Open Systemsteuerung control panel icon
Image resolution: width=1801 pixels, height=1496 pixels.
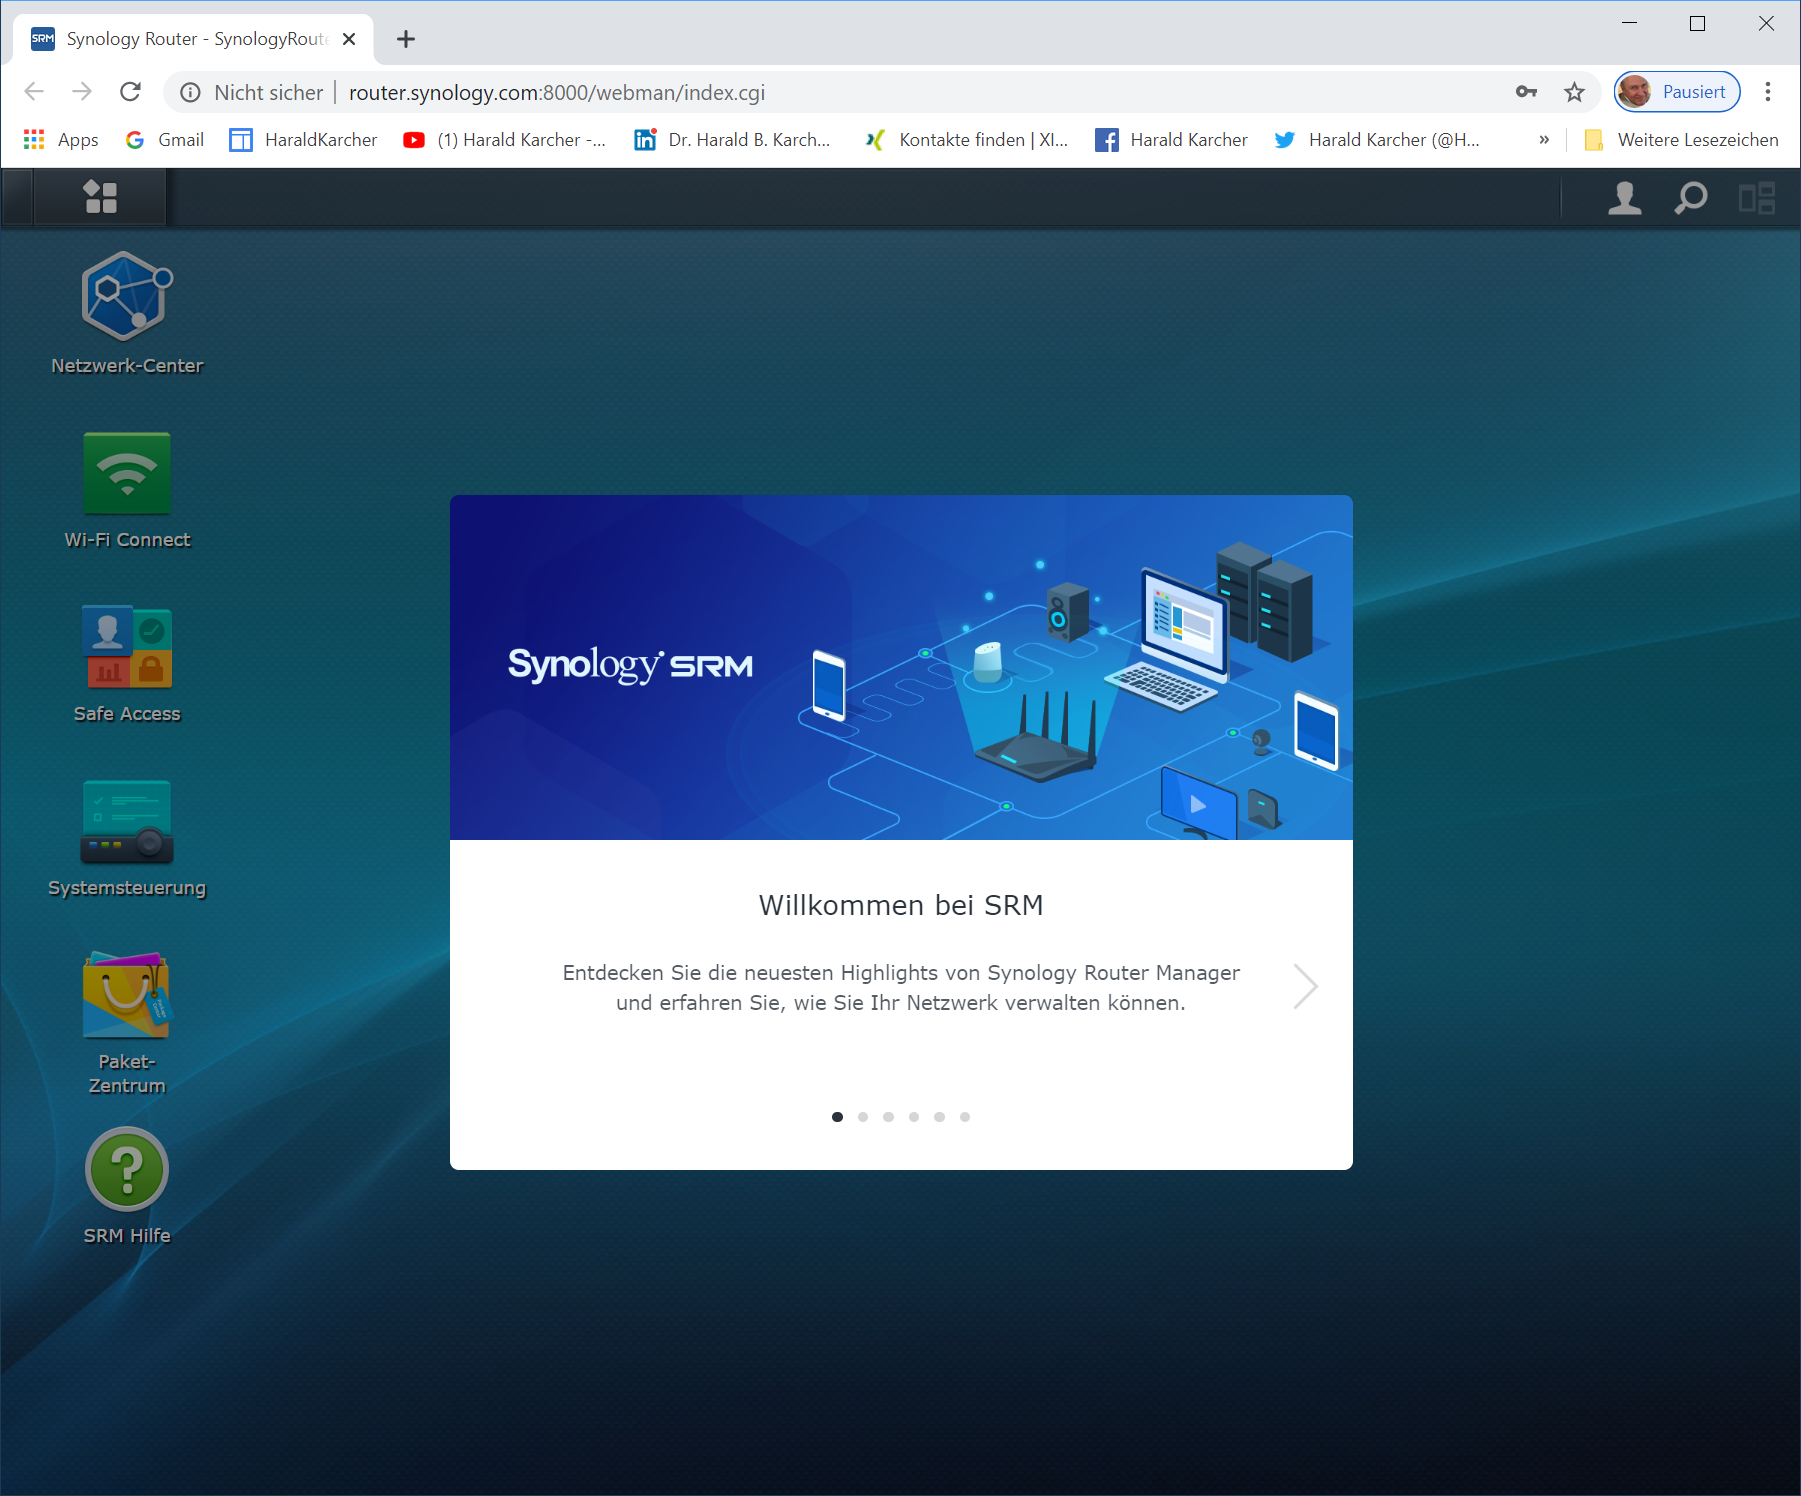pos(127,821)
